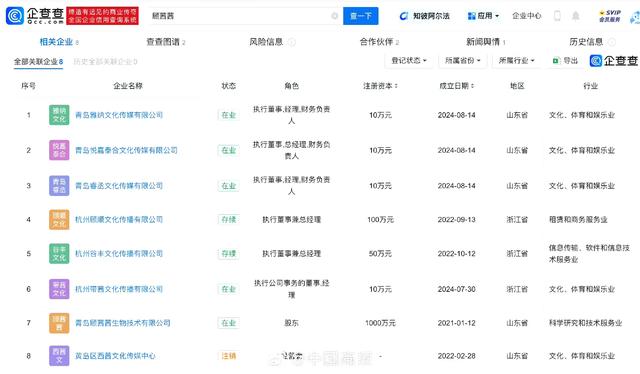
Task: Sort table by 注册资本 column
Action: point(380,86)
